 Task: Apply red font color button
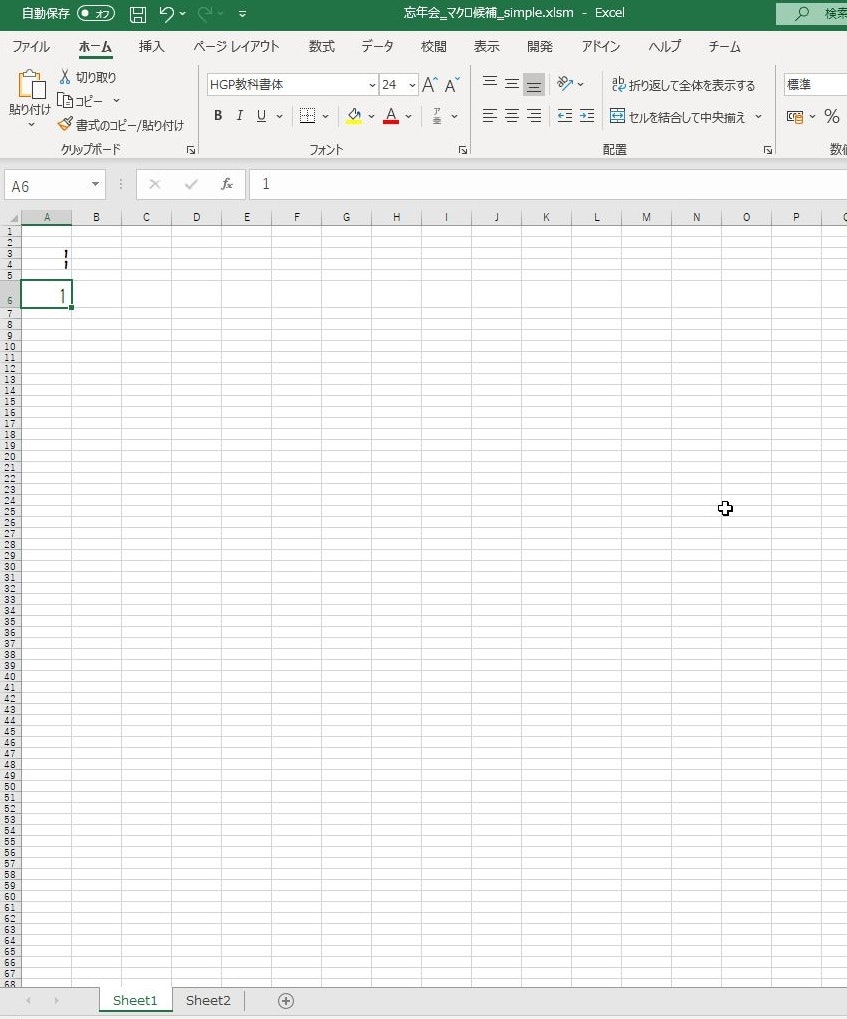click(x=391, y=116)
